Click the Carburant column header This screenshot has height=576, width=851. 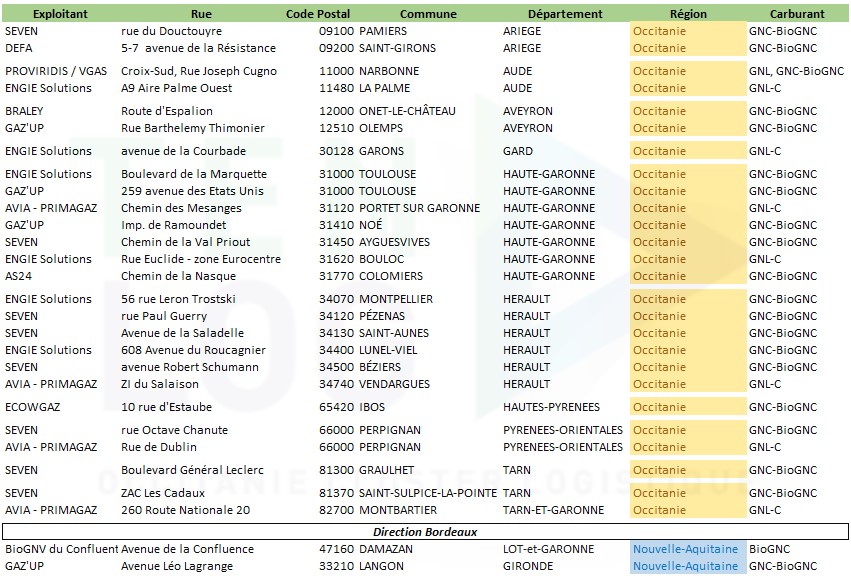797,14
